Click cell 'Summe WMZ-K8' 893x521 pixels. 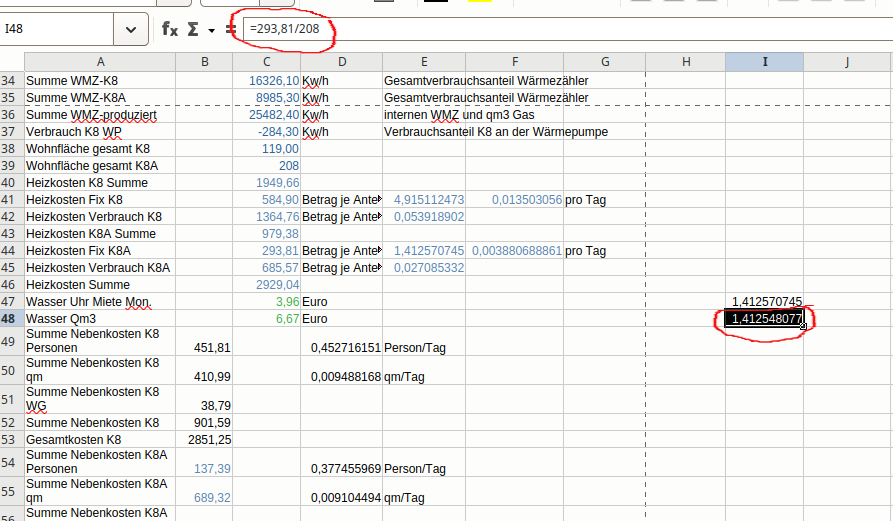click(100, 81)
